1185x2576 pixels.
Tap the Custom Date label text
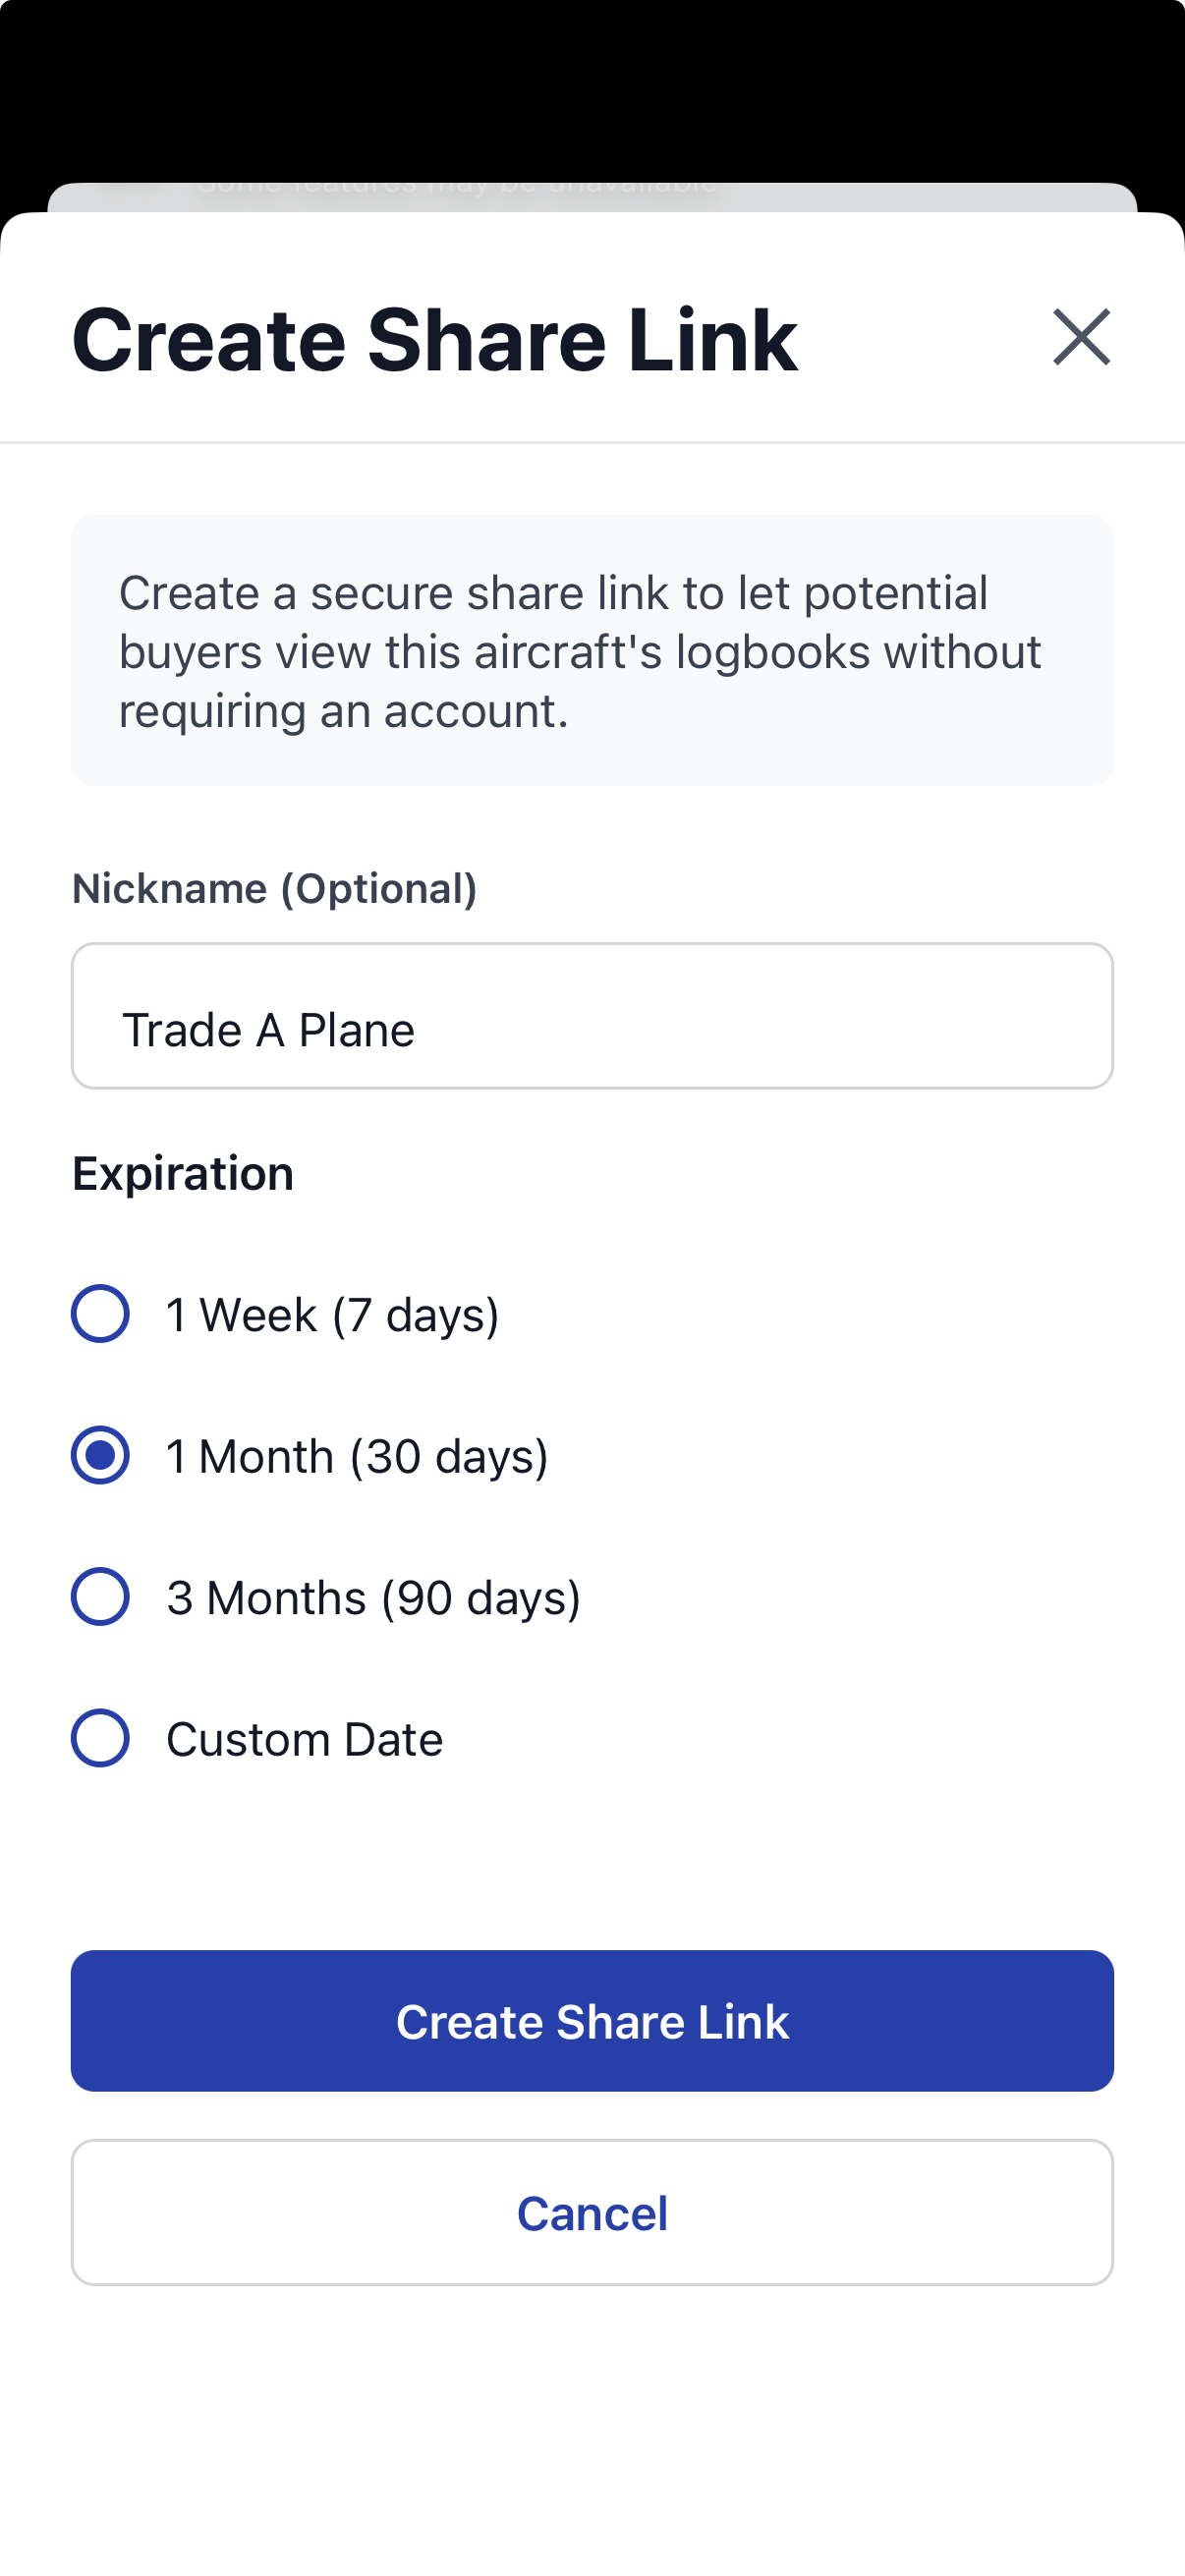304,1738
